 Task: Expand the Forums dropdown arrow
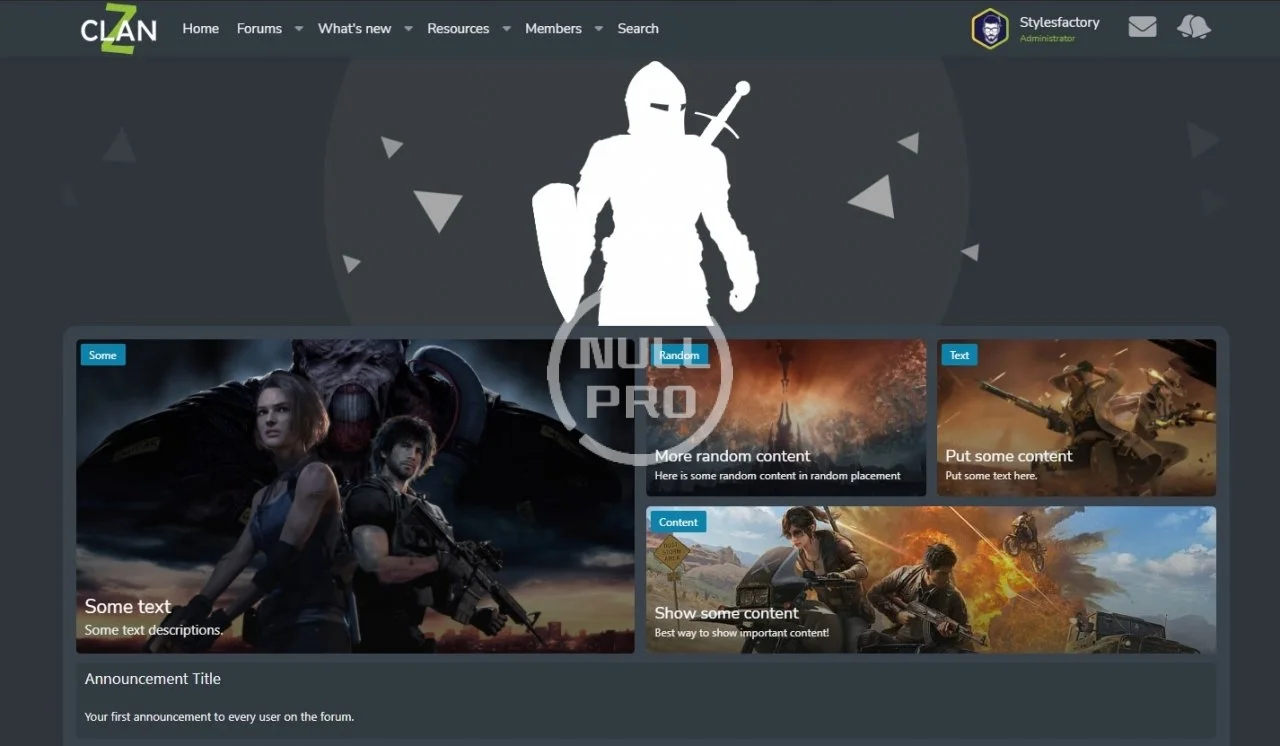(x=298, y=29)
